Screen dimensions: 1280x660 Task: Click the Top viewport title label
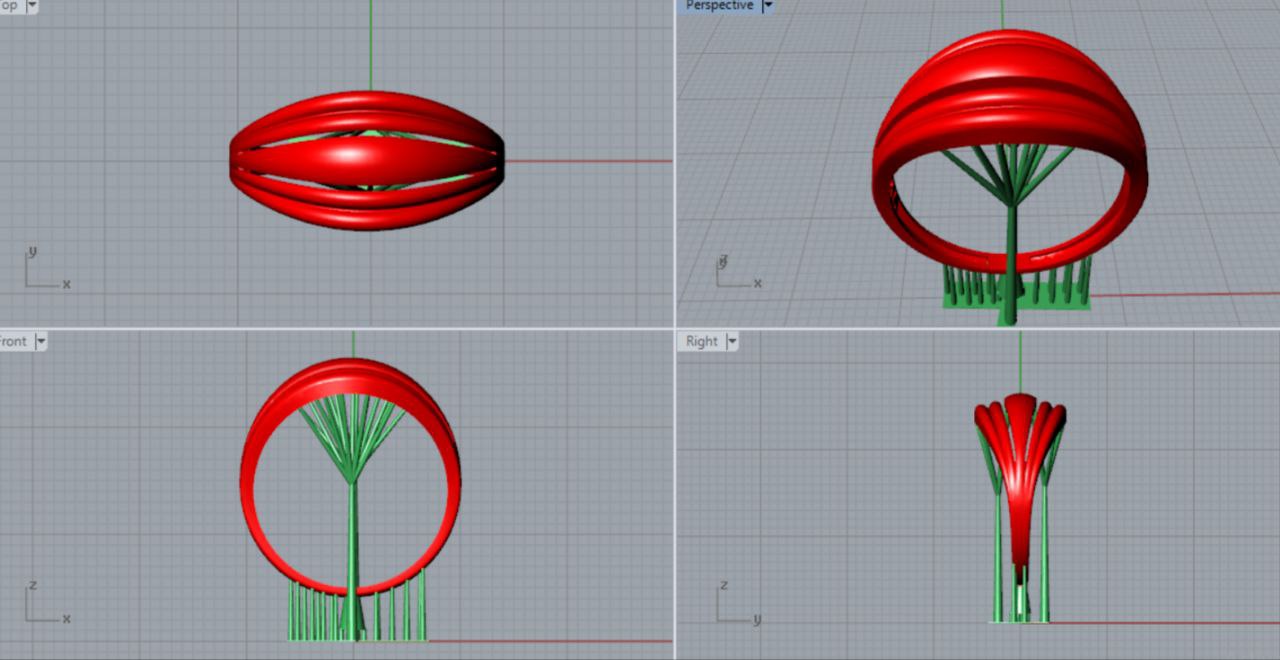tap(10, 6)
